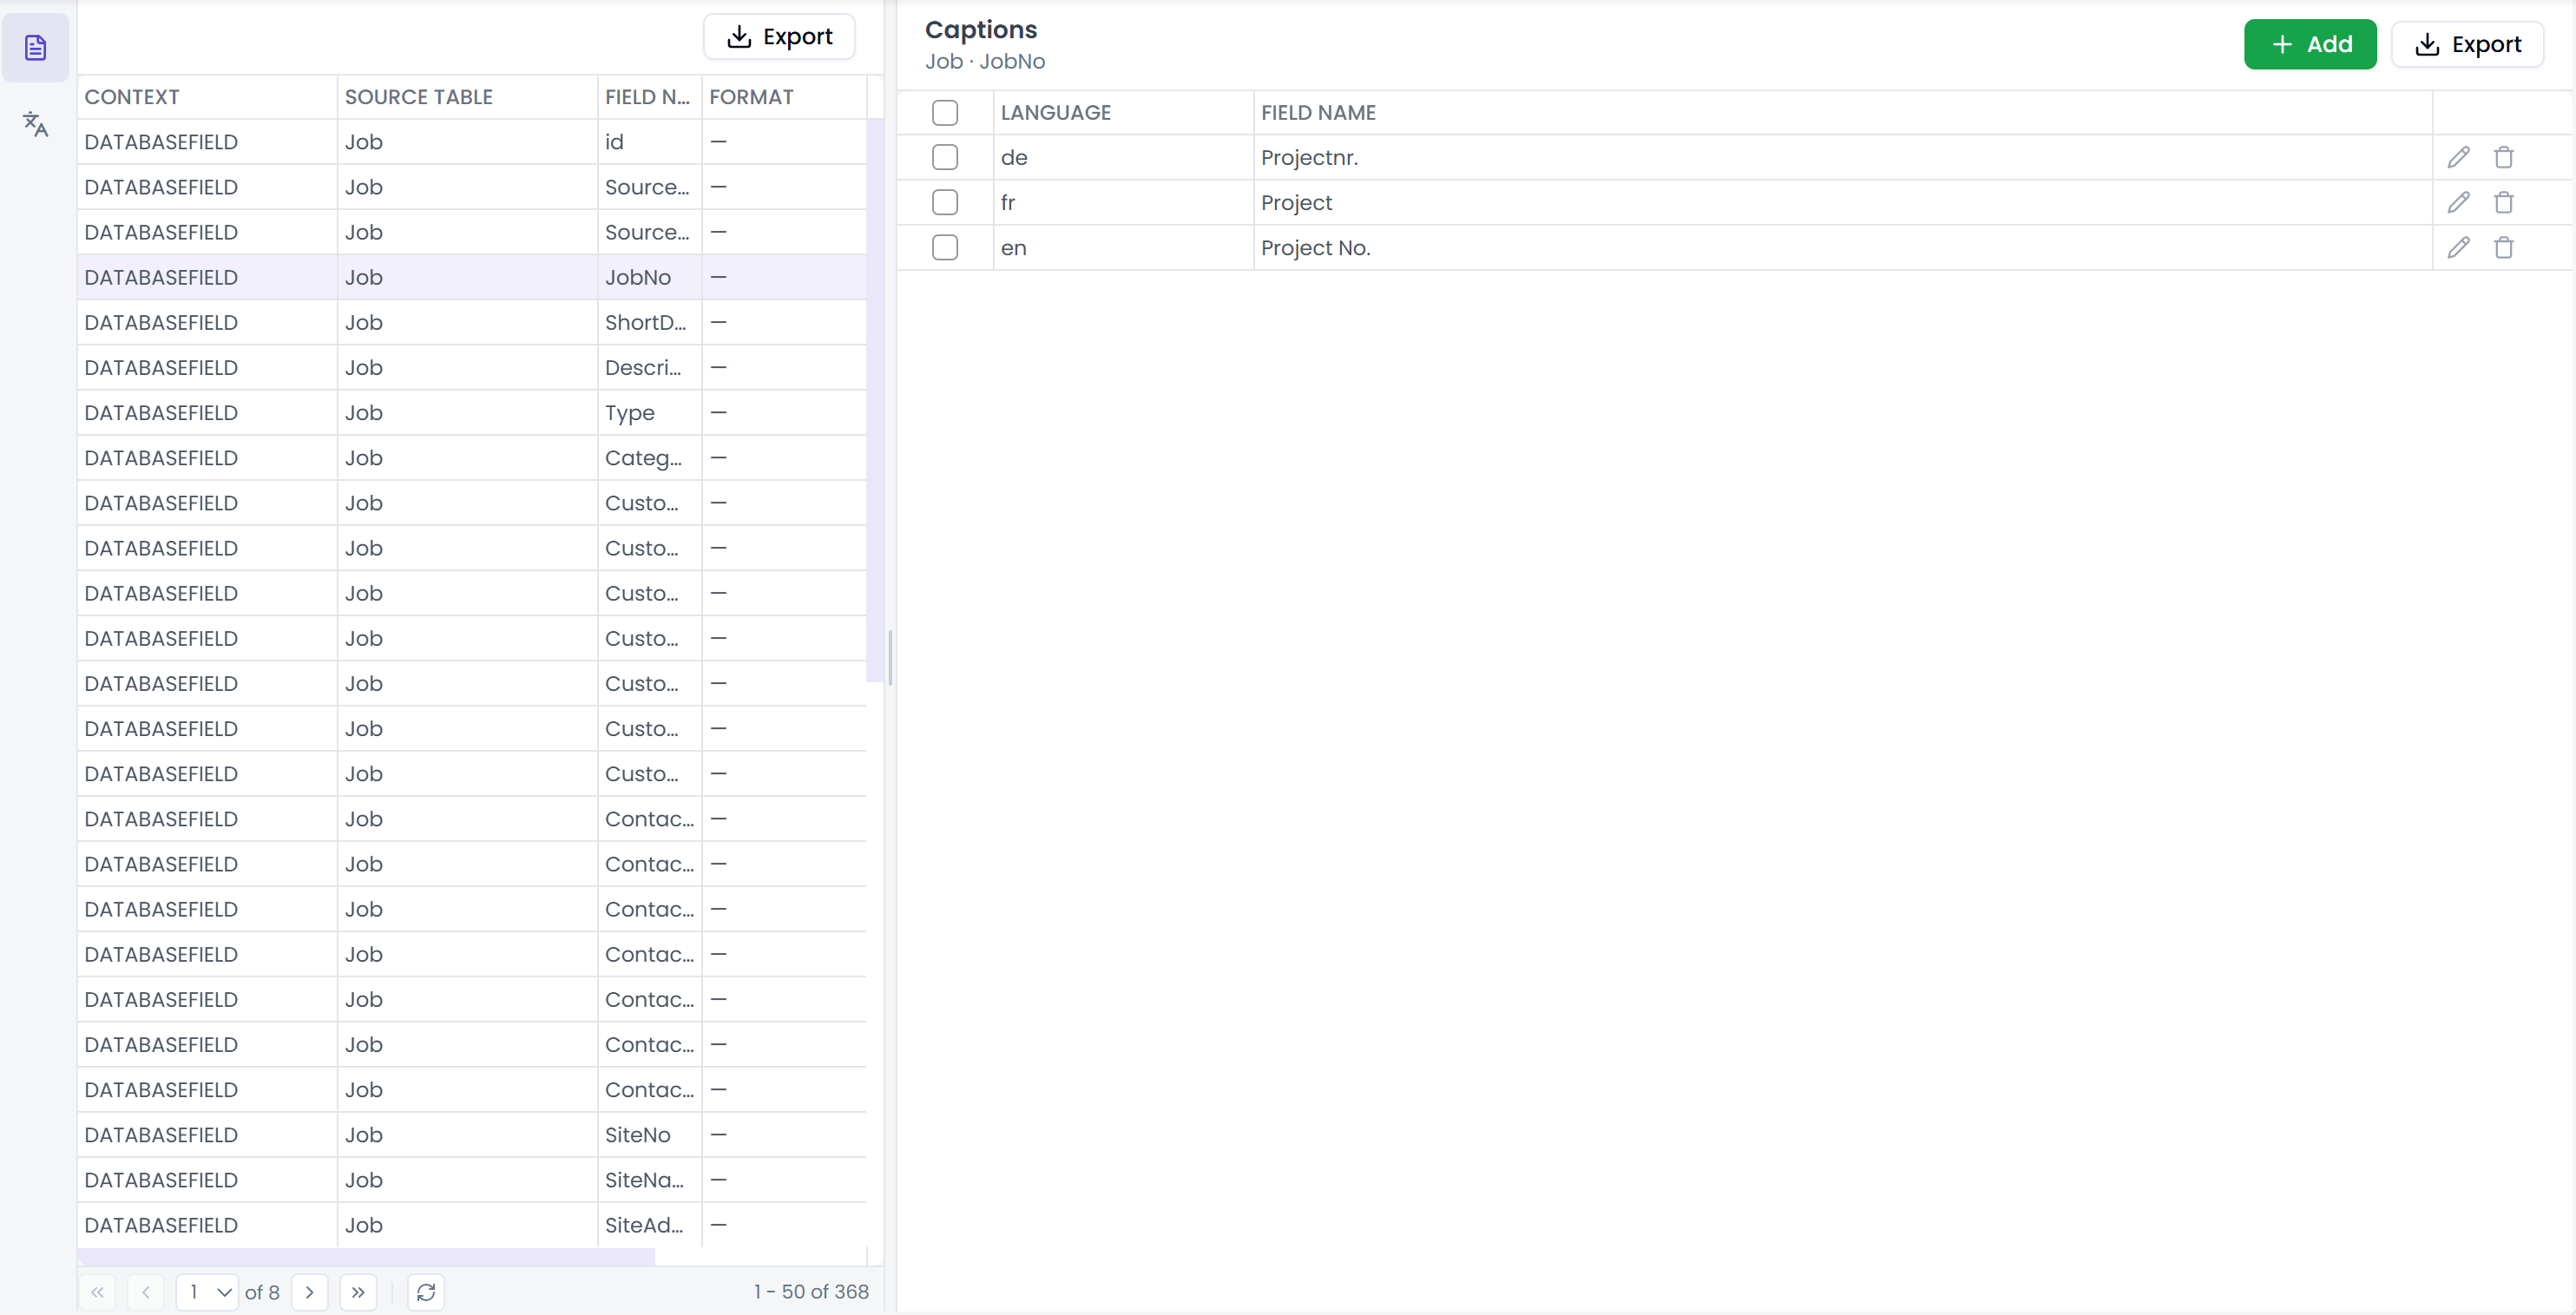Select the 'Type' field row

472,412
